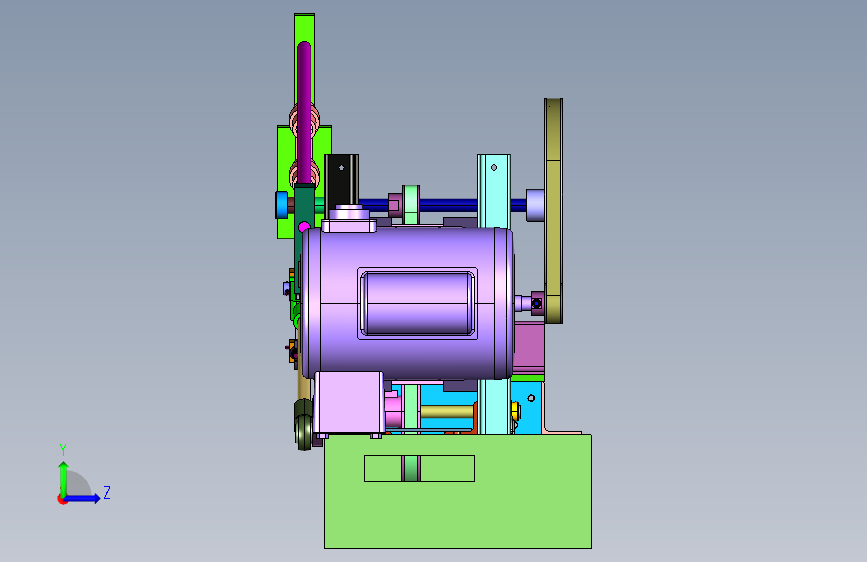Select the blue knob on the left end

[x=281, y=205]
